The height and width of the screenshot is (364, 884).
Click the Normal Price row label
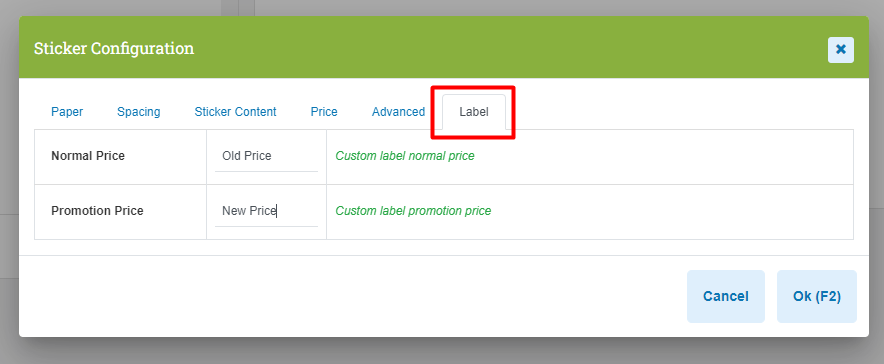click(88, 156)
